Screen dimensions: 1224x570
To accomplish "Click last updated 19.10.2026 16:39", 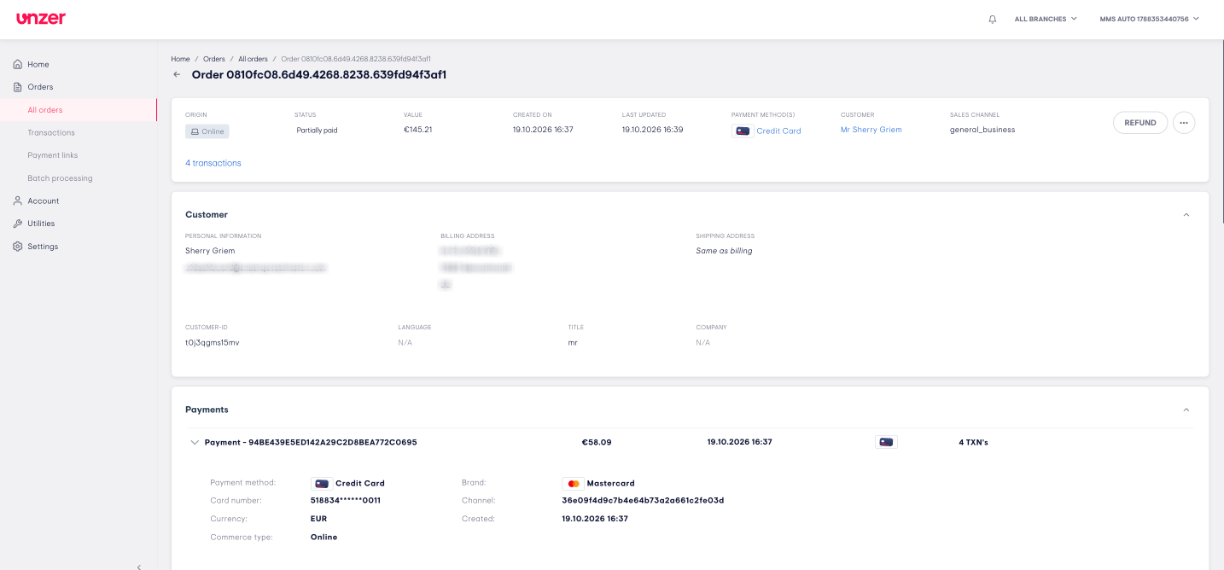I will pos(652,130).
